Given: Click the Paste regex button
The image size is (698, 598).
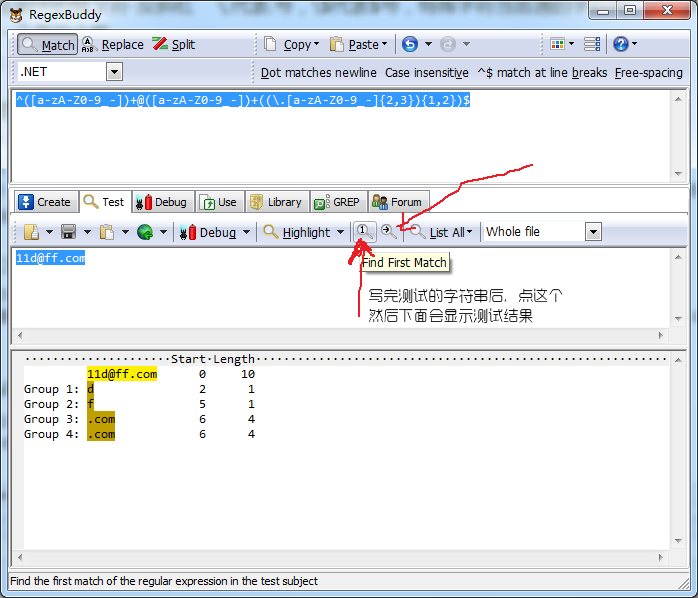Looking at the screenshot, I should tap(358, 45).
